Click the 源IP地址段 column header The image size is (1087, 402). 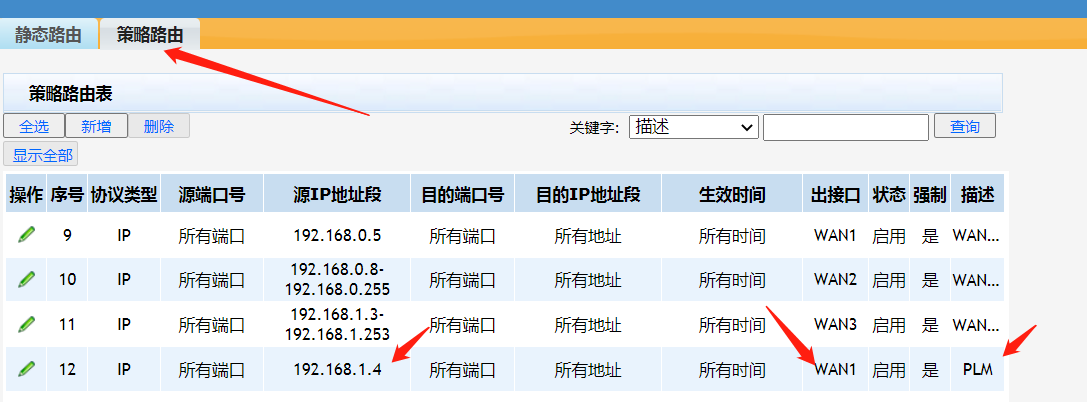click(x=337, y=195)
